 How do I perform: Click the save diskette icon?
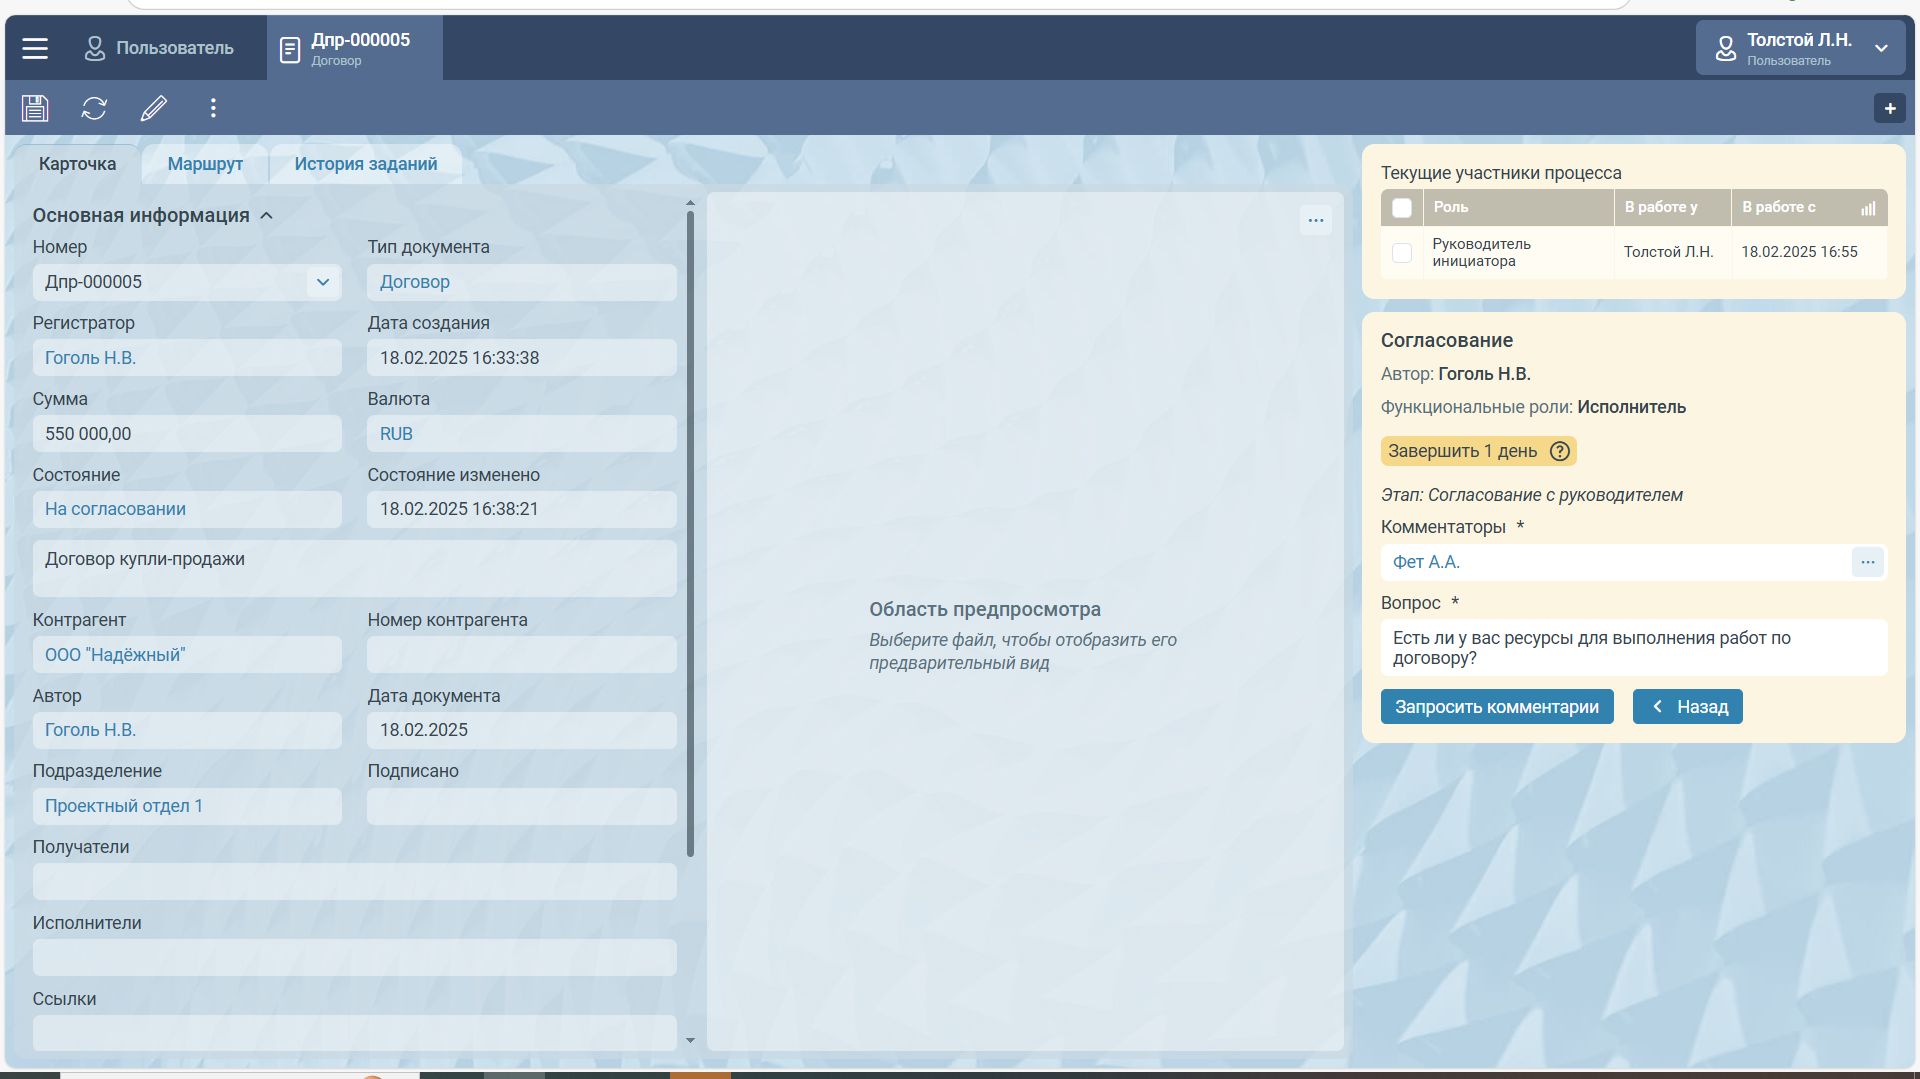pyautogui.click(x=35, y=108)
